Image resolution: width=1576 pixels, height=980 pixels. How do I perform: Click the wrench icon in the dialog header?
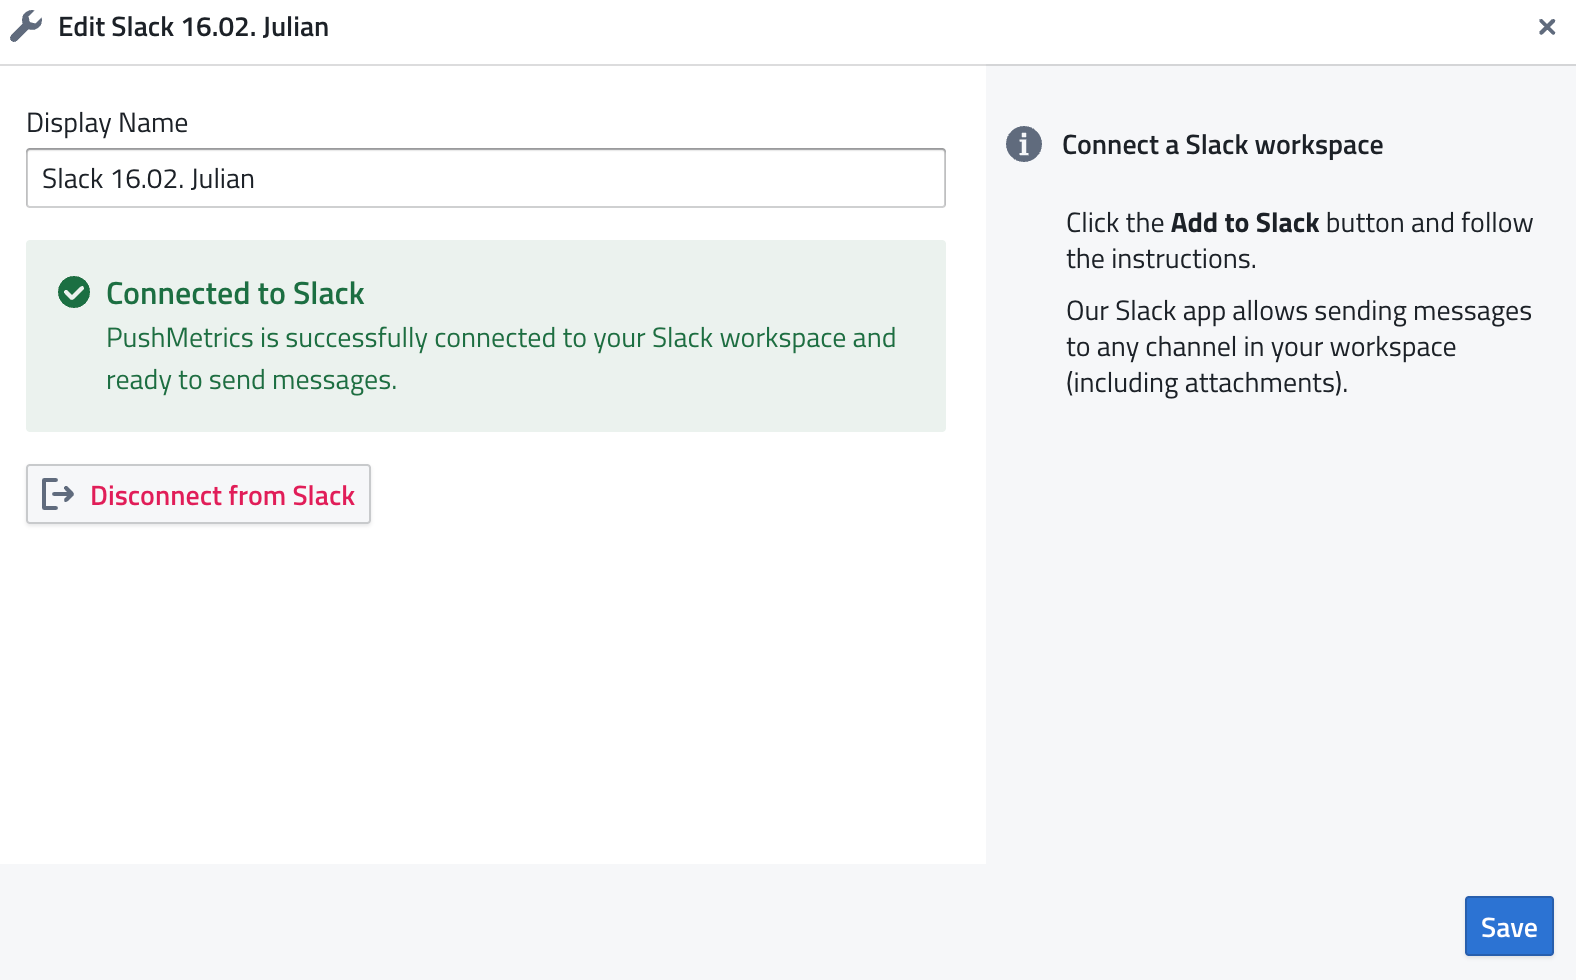pyautogui.click(x=26, y=27)
